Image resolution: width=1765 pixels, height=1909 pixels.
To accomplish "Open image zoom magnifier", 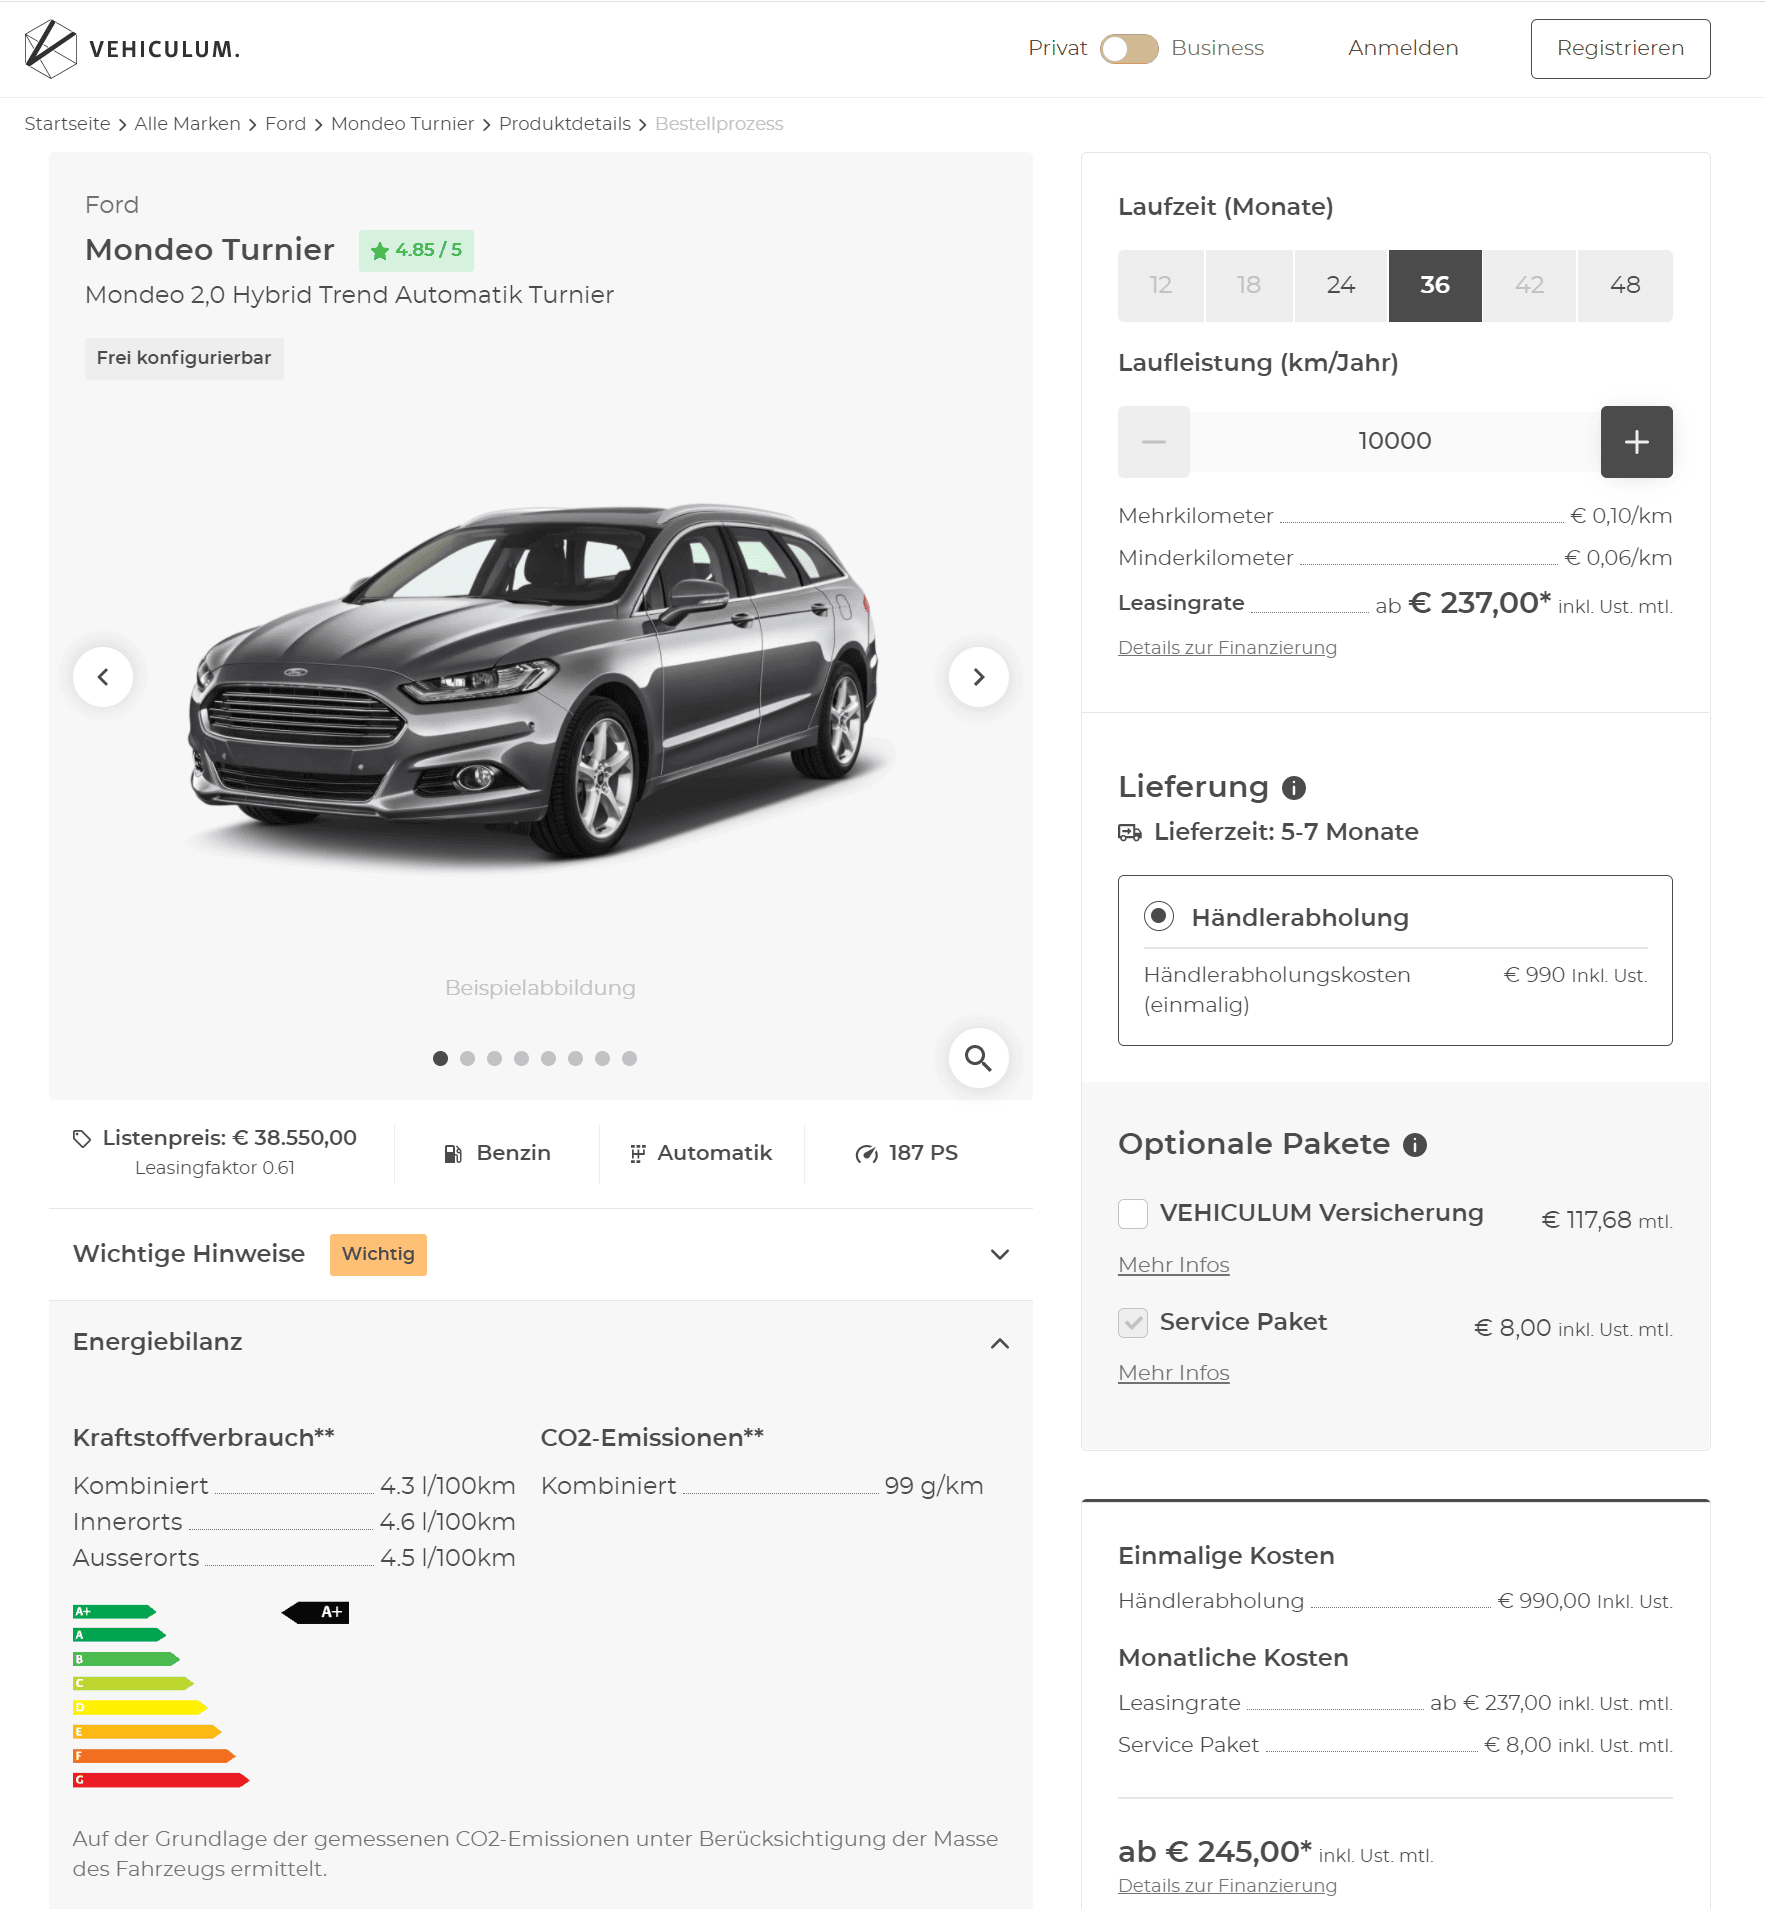I will pyautogui.click(x=978, y=1058).
